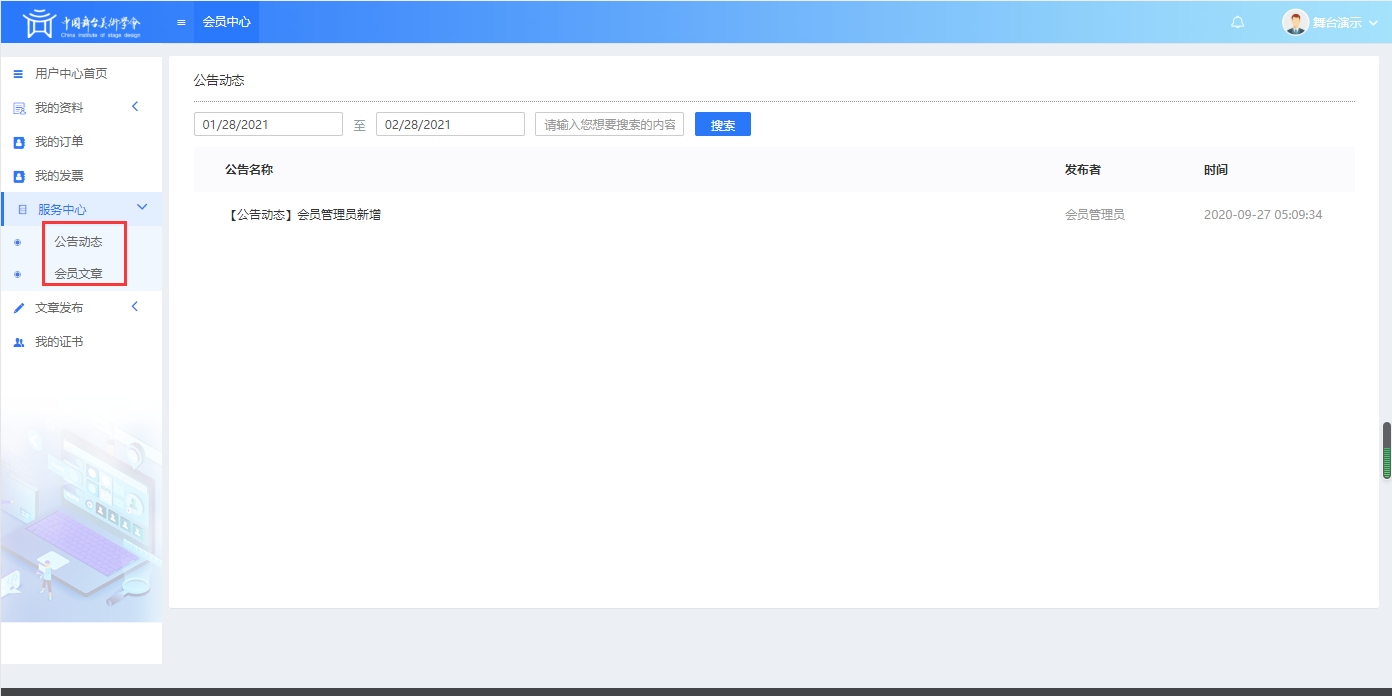Click the 文章发布 pencil icon
This screenshot has height=696, width=1392.
pos(18,309)
